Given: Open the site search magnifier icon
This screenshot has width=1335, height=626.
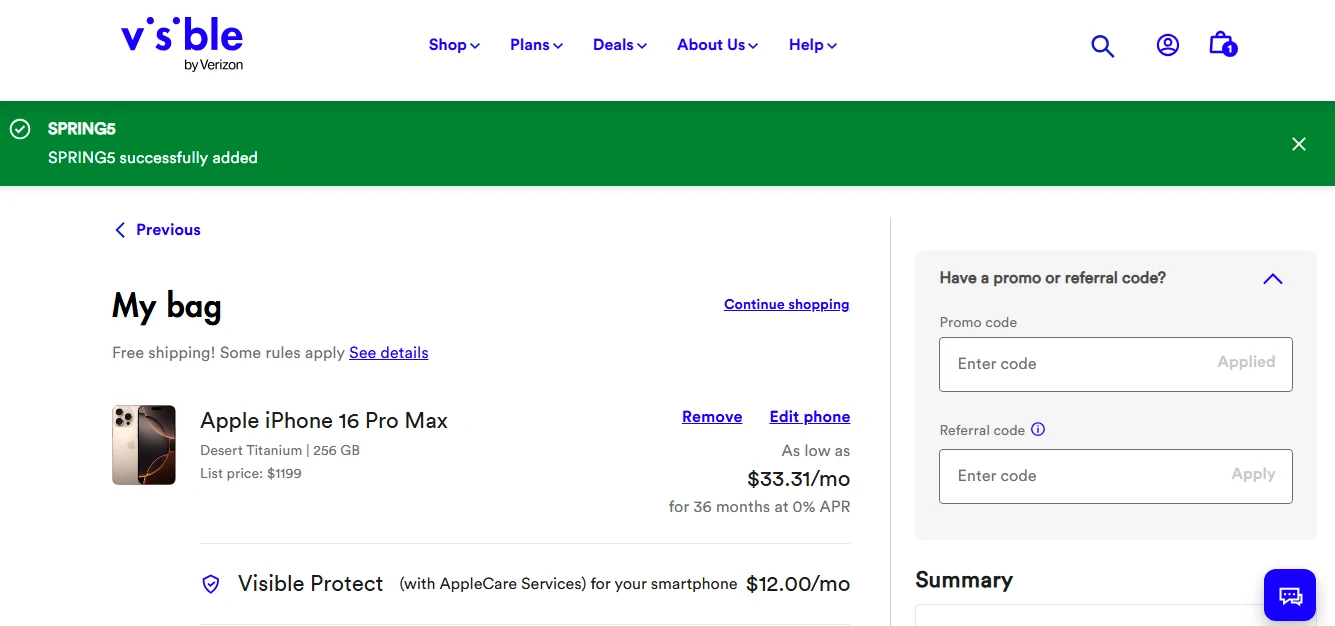Looking at the screenshot, I should [1102, 46].
